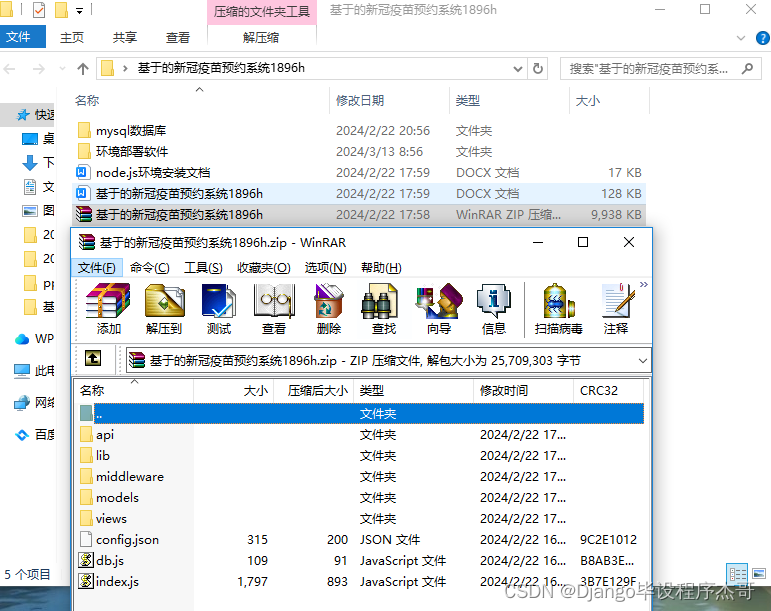
Task: Switch to the 共享 ribbon tab
Action: 124,37
